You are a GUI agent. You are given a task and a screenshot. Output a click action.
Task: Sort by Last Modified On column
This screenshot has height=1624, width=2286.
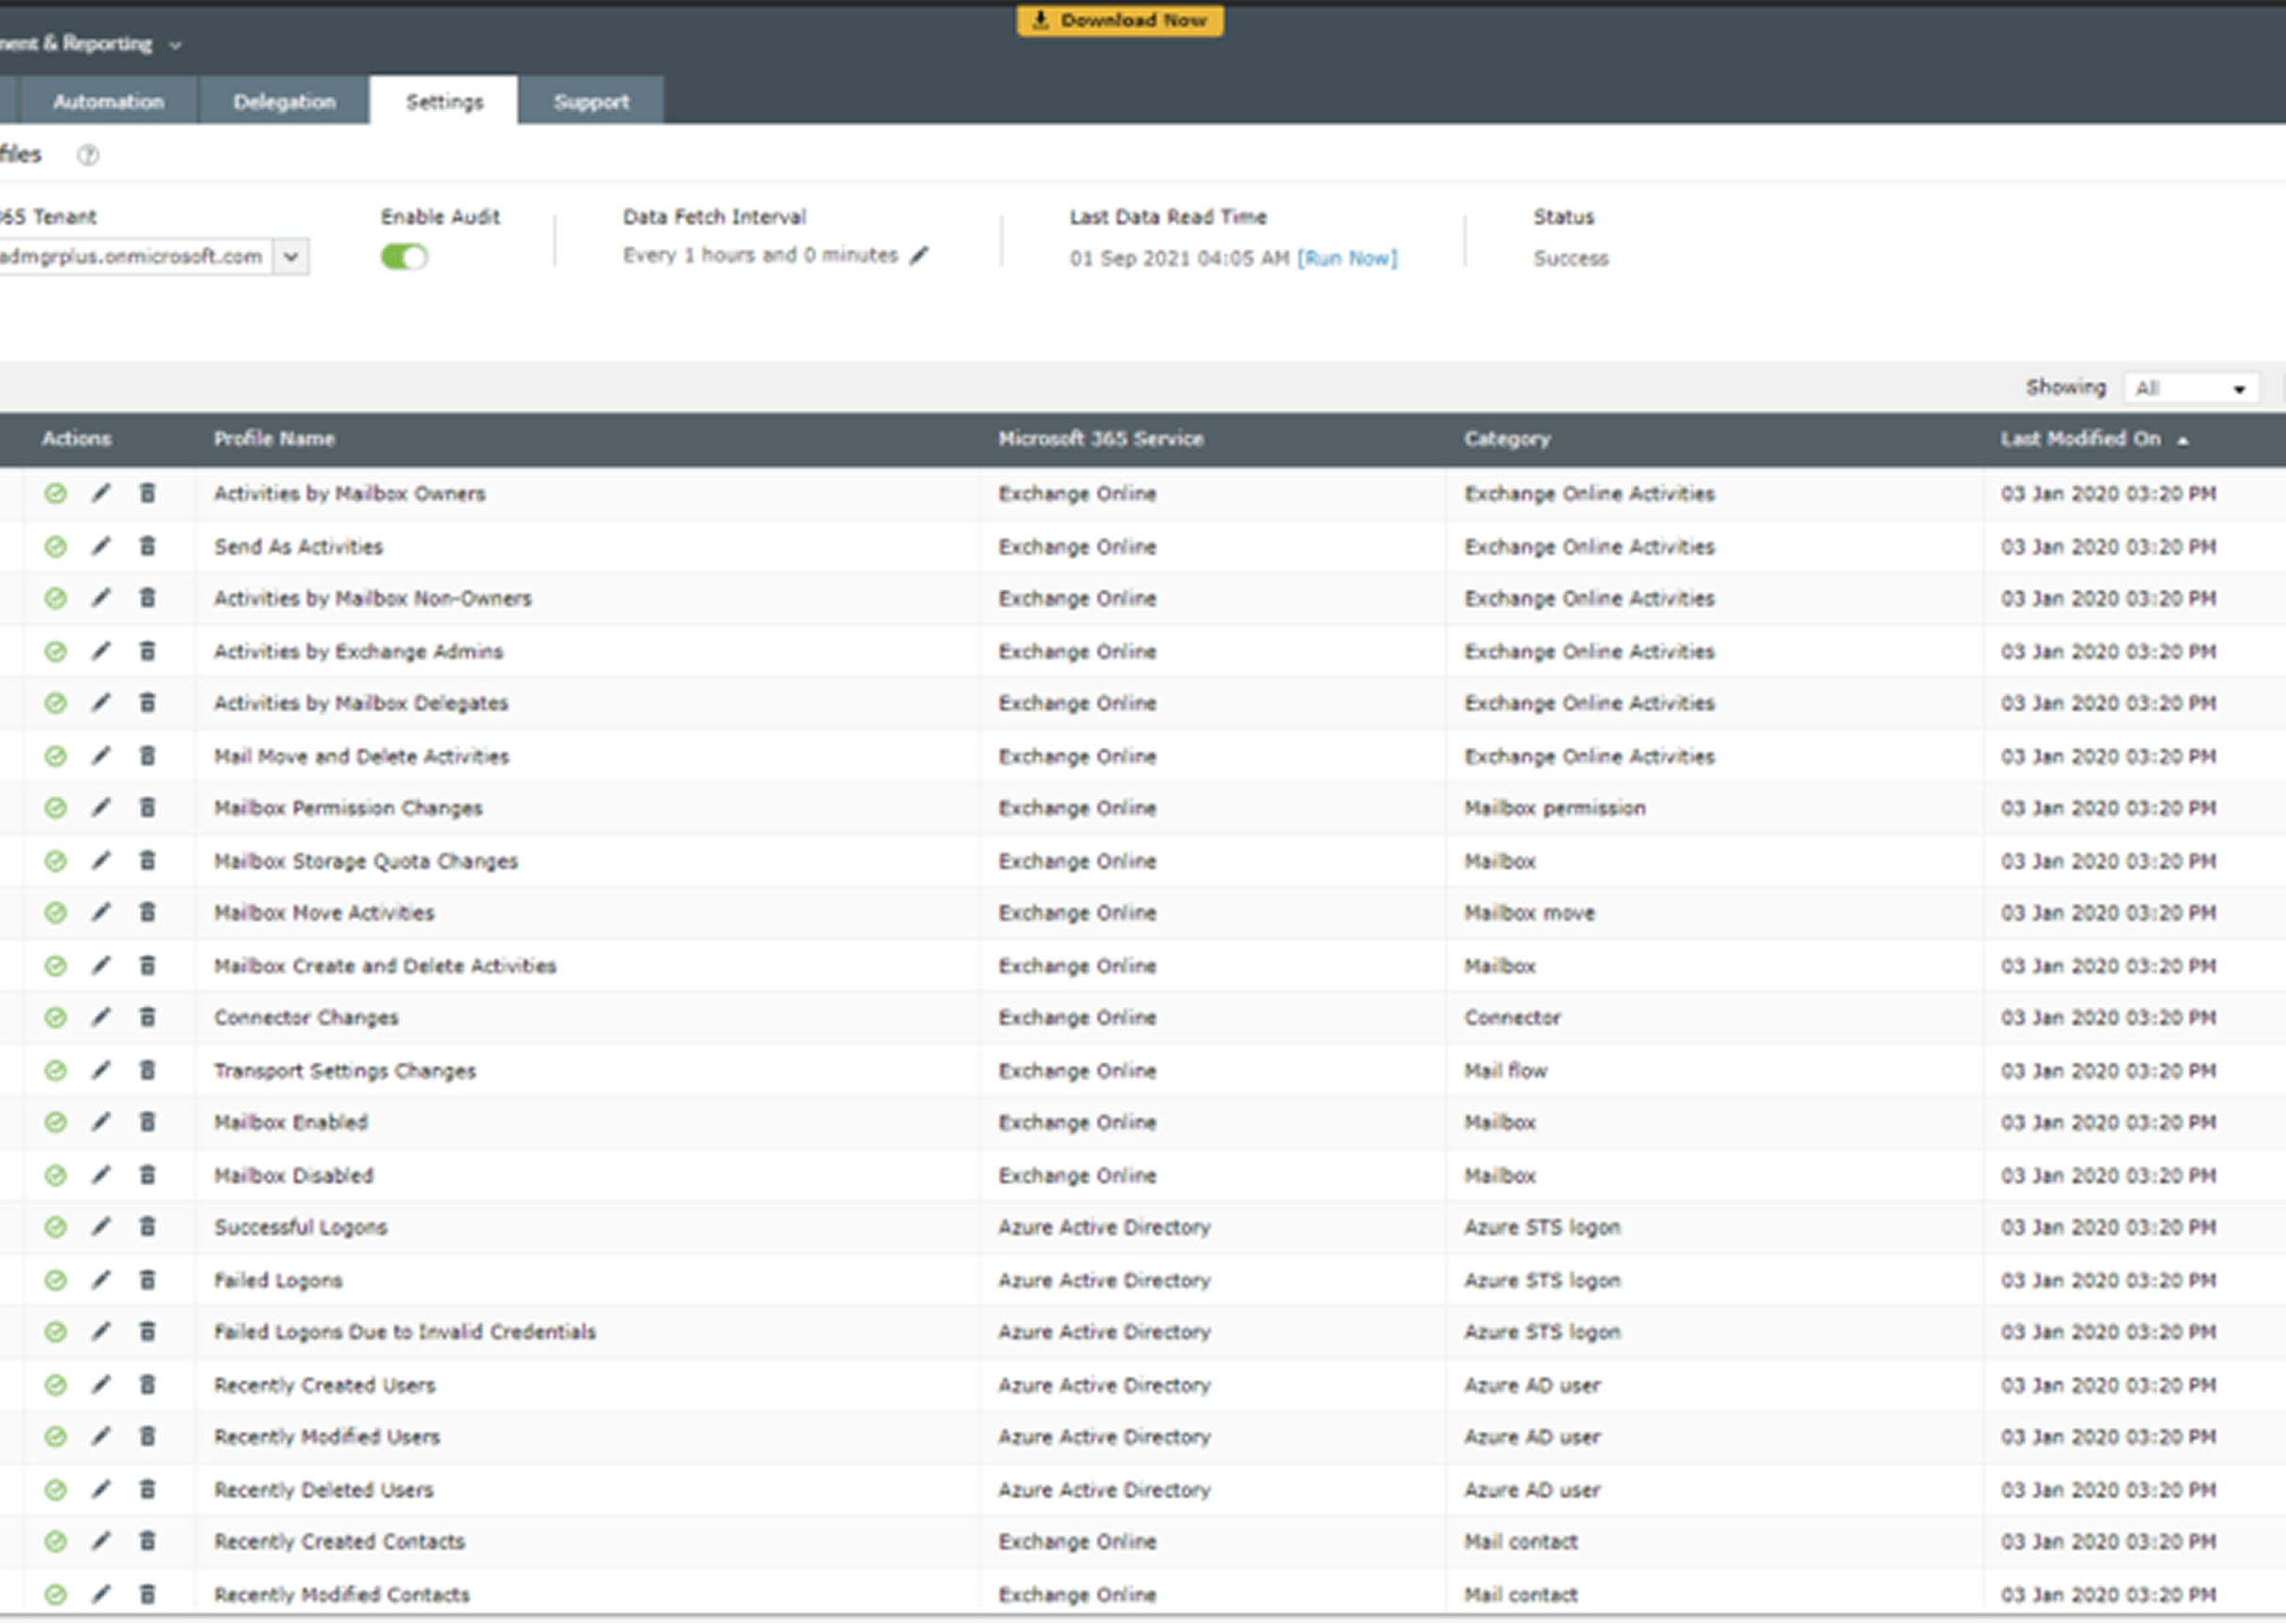pos(2080,439)
